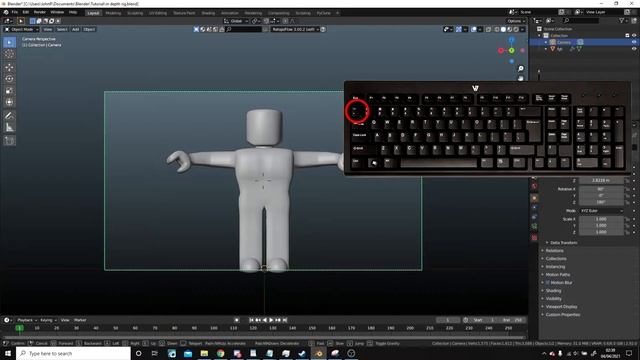Select the Rotate tool
Viewport: 640px width, 360px height.
tap(9, 79)
